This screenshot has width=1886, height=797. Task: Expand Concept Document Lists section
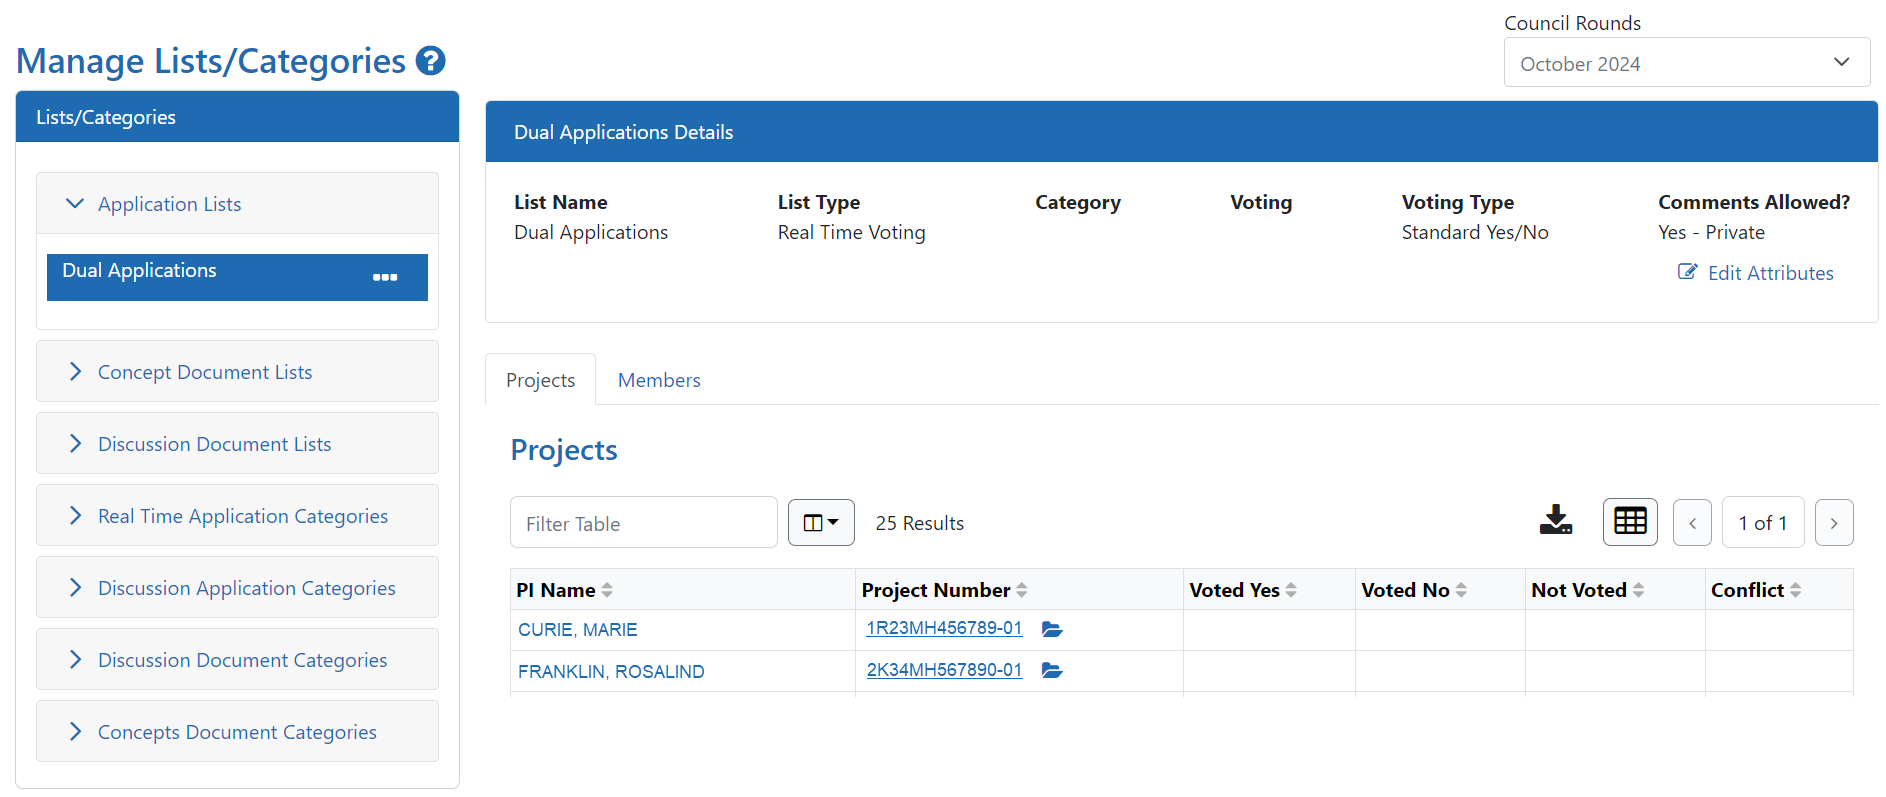coord(204,372)
